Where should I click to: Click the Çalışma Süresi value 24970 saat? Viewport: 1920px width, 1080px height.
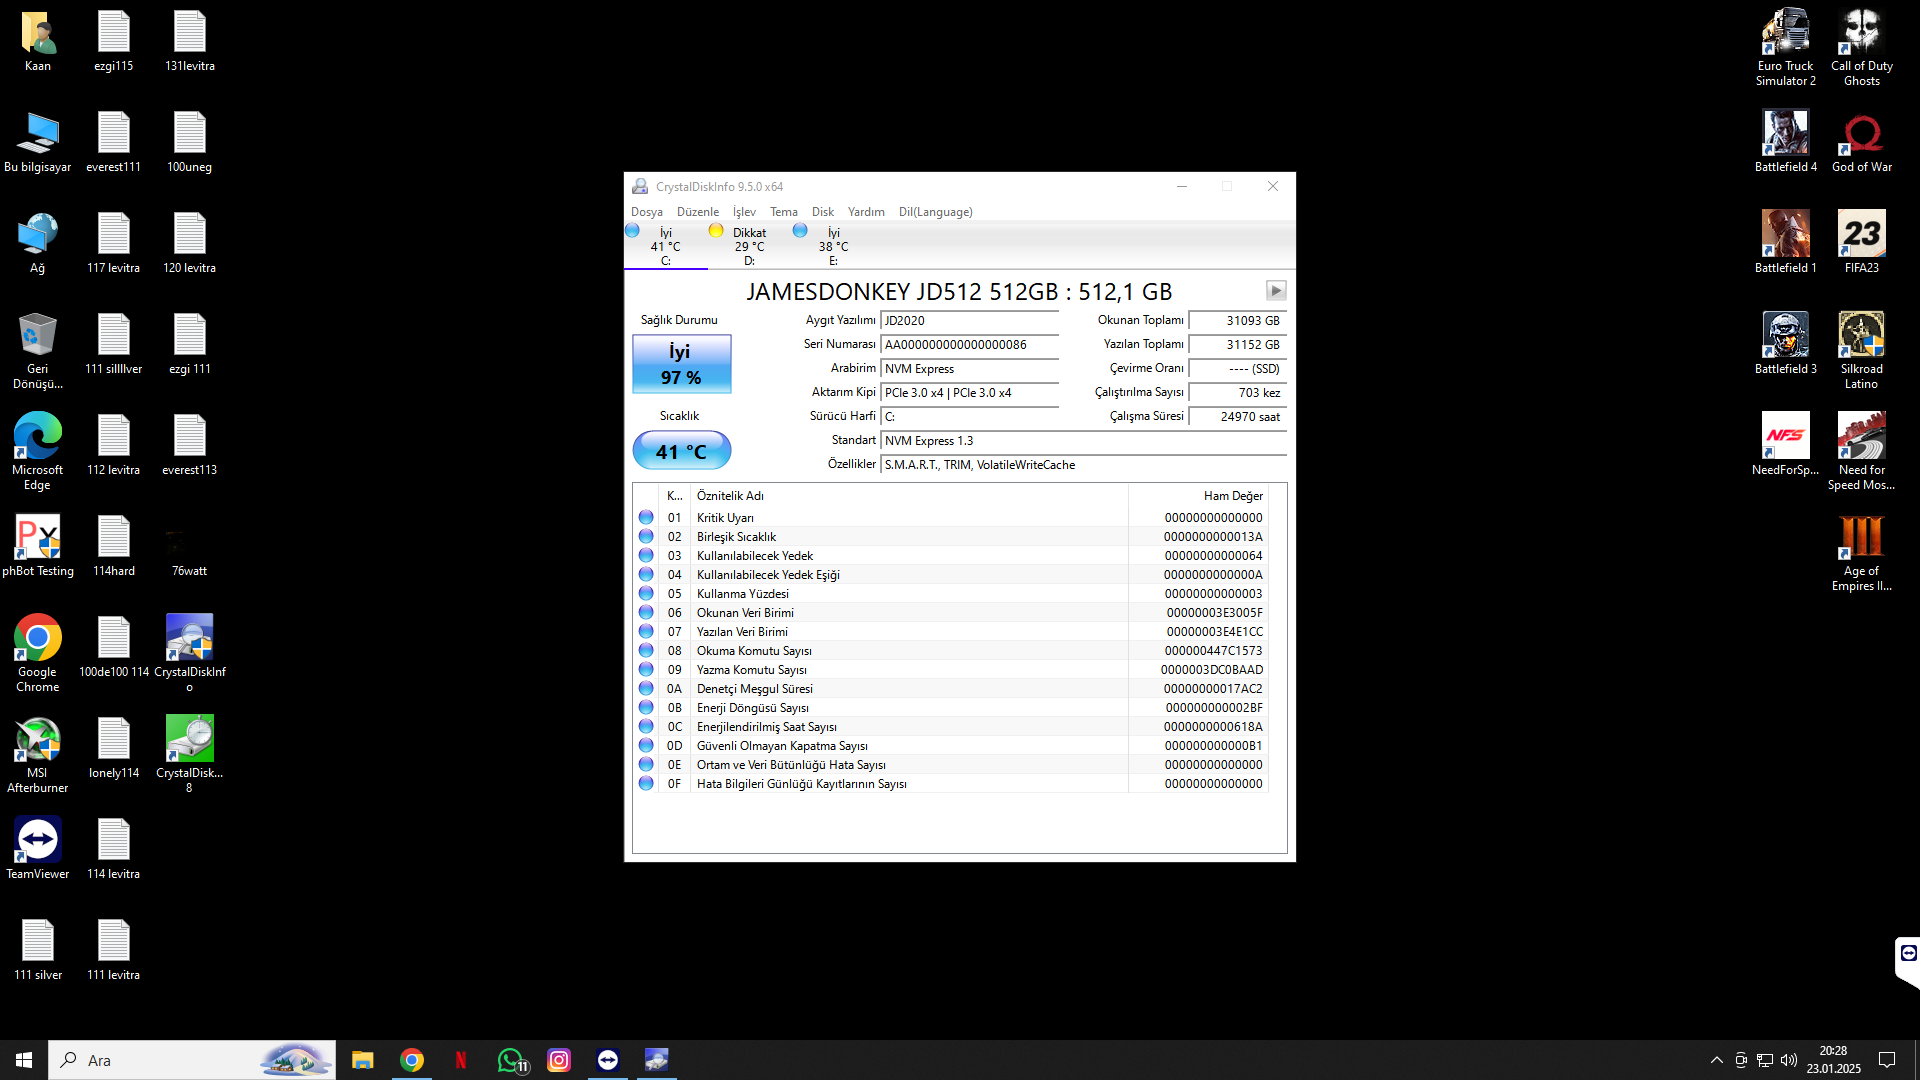(1237, 417)
